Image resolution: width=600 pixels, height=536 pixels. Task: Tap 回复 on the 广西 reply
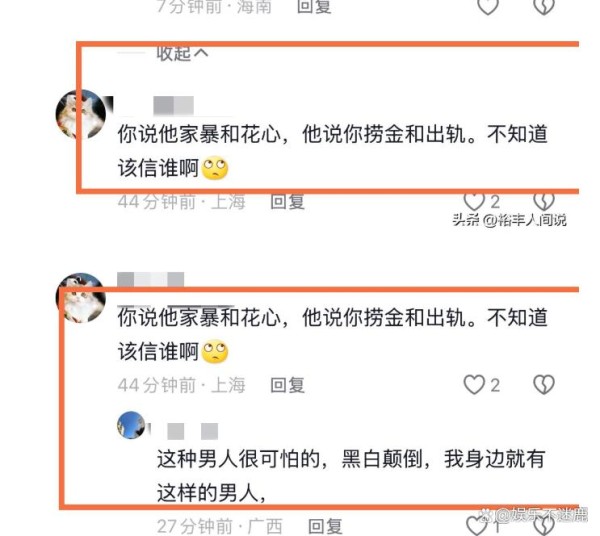pyautogui.click(x=326, y=526)
